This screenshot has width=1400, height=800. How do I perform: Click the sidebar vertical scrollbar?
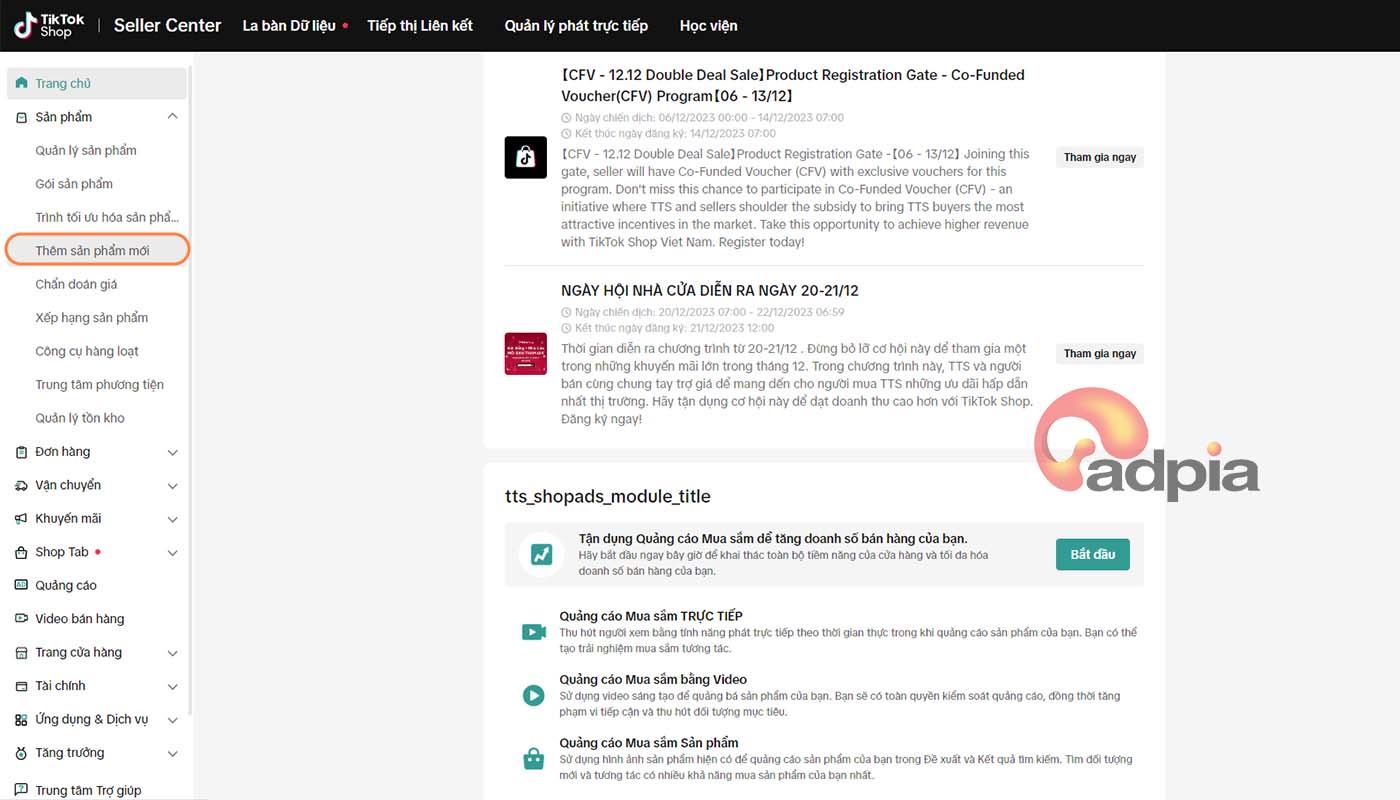click(191, 390)
